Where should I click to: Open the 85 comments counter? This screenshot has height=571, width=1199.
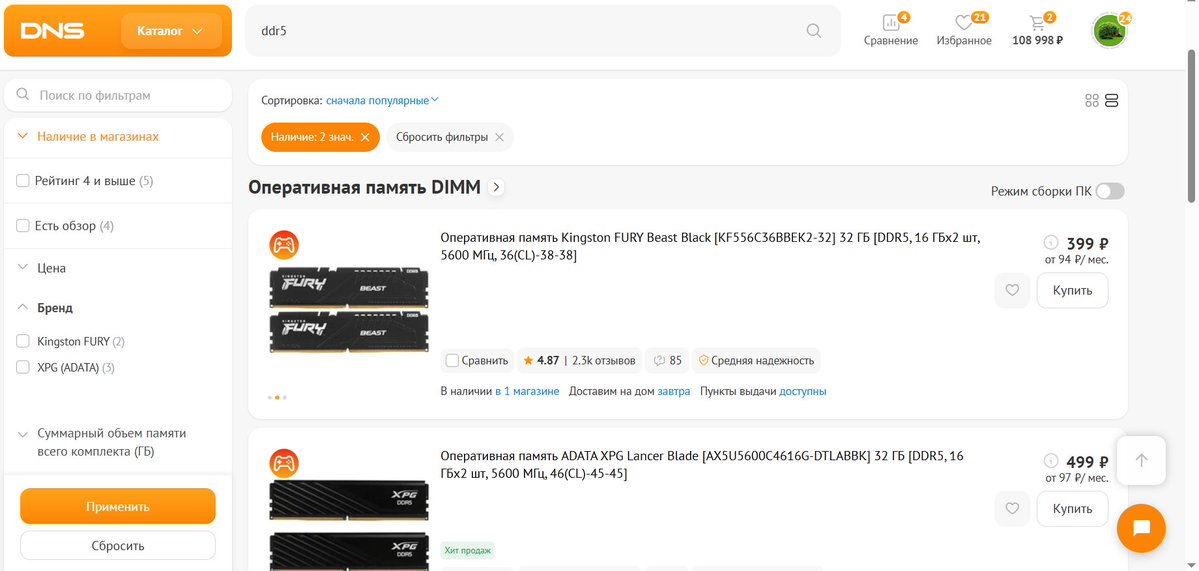668,361
